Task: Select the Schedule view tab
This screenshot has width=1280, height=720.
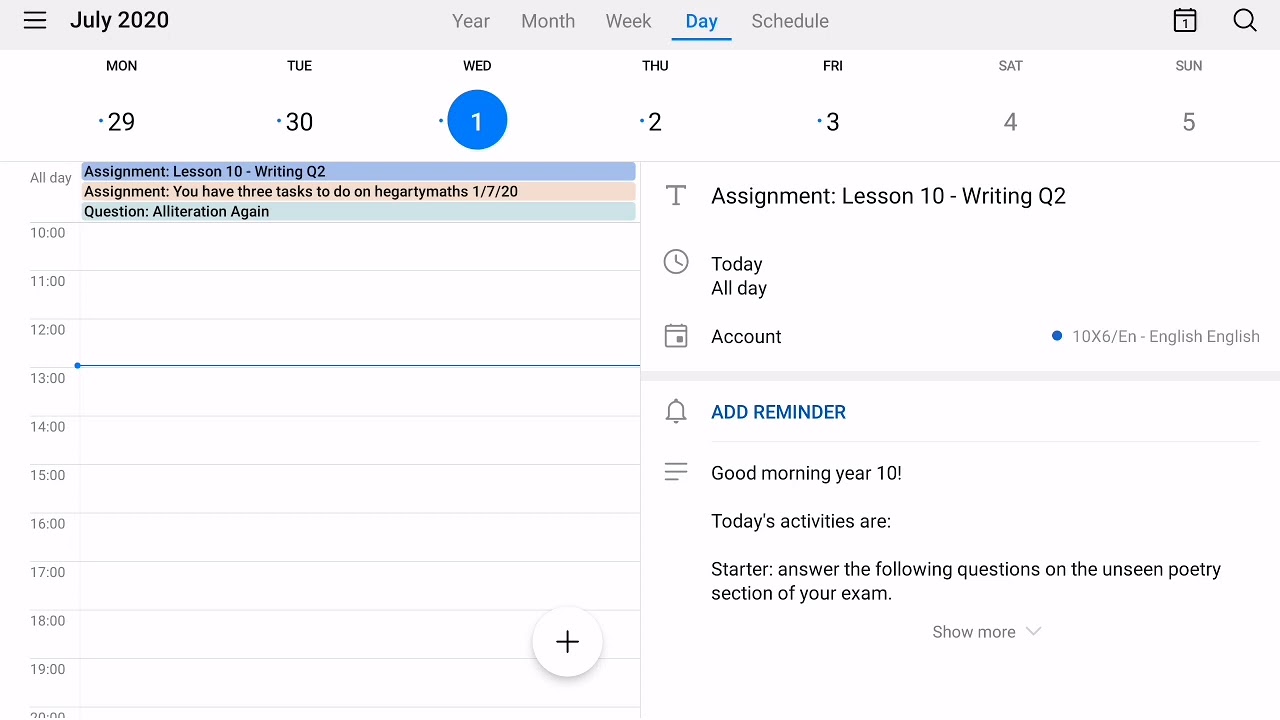Action: coord(790,21)
